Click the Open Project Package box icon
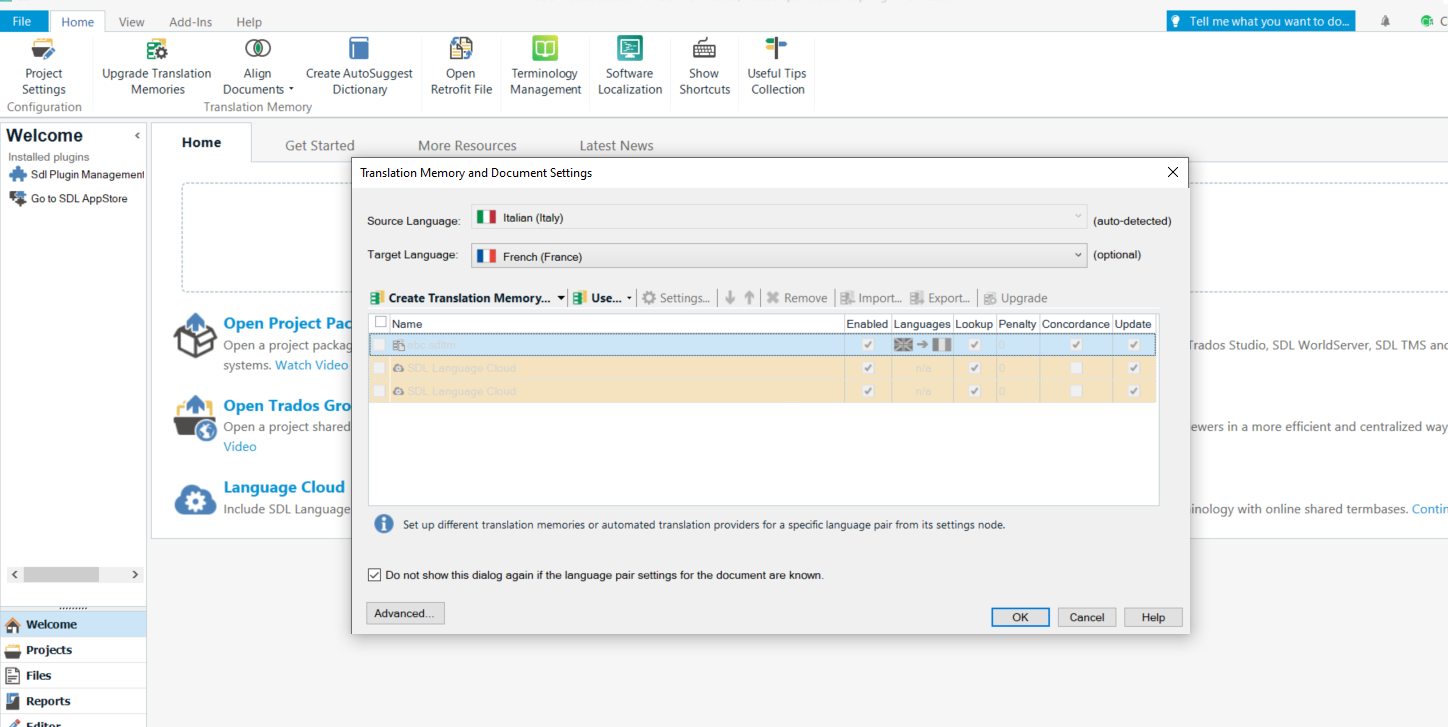 point(195,335)
